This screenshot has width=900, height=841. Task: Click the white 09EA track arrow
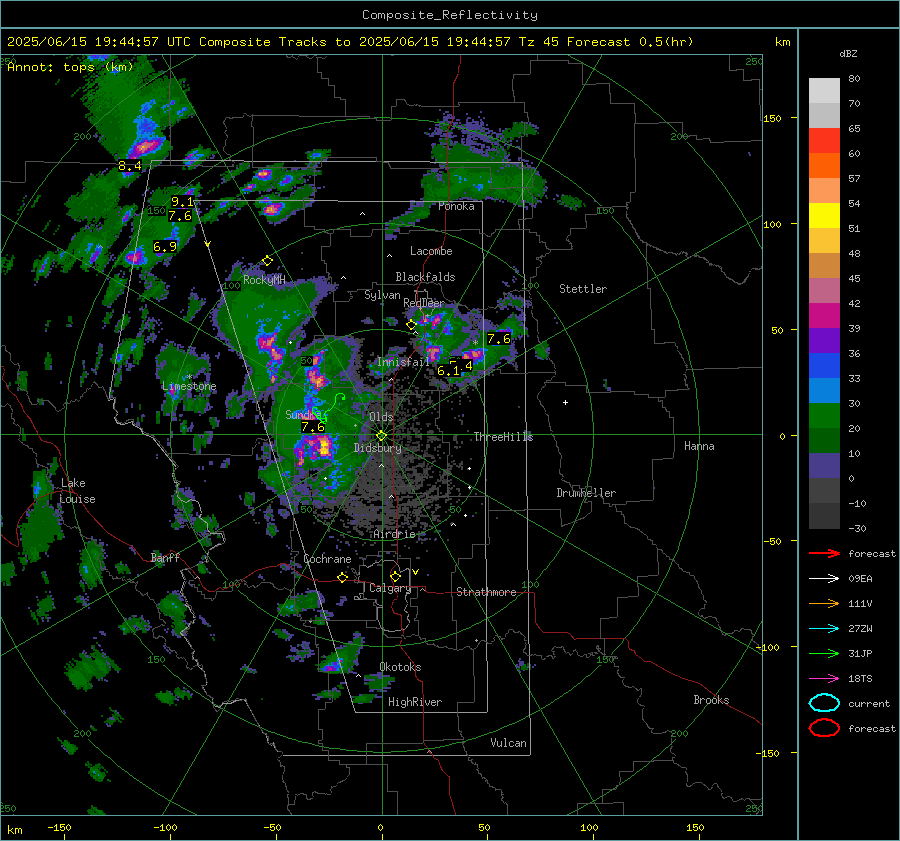(824, 579)
